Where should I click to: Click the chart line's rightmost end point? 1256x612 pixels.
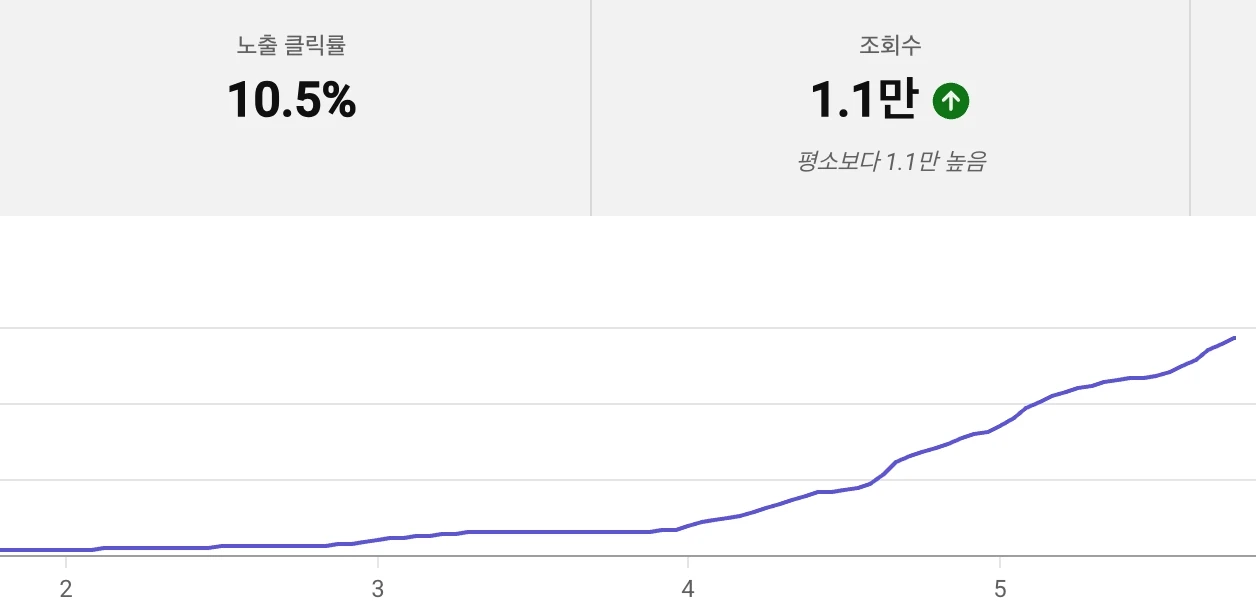coord(1235,338)
